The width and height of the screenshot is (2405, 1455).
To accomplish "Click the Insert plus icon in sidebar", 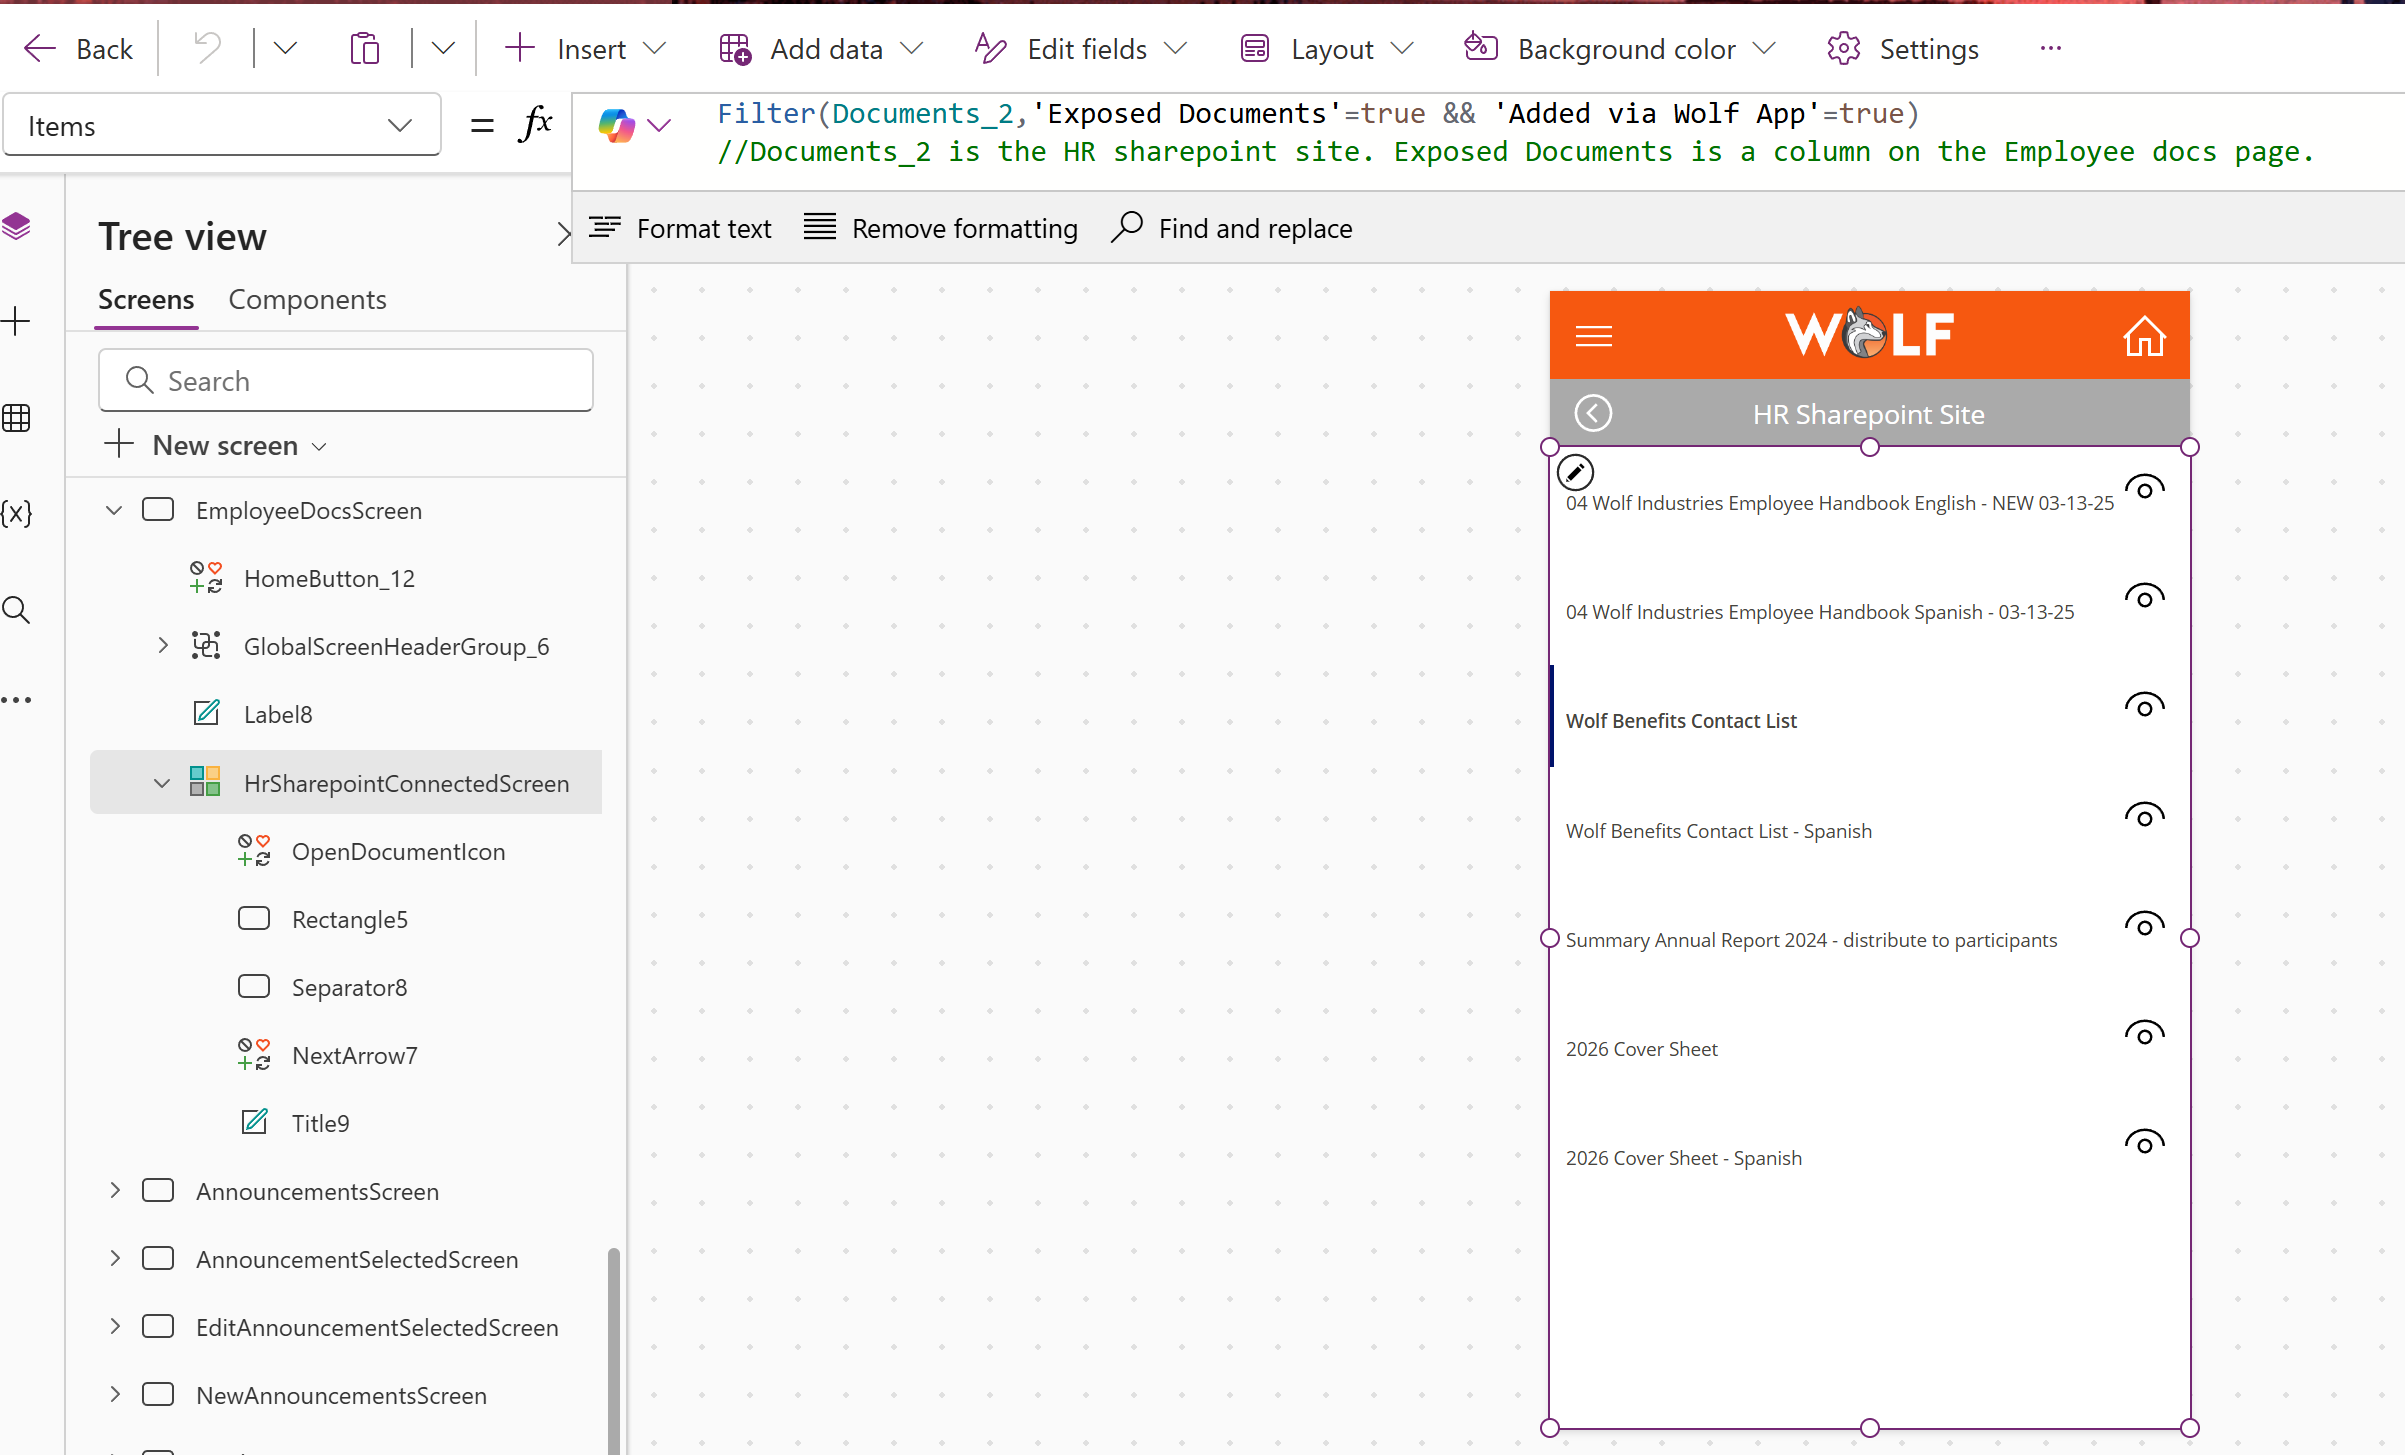I will click(17, 321).
